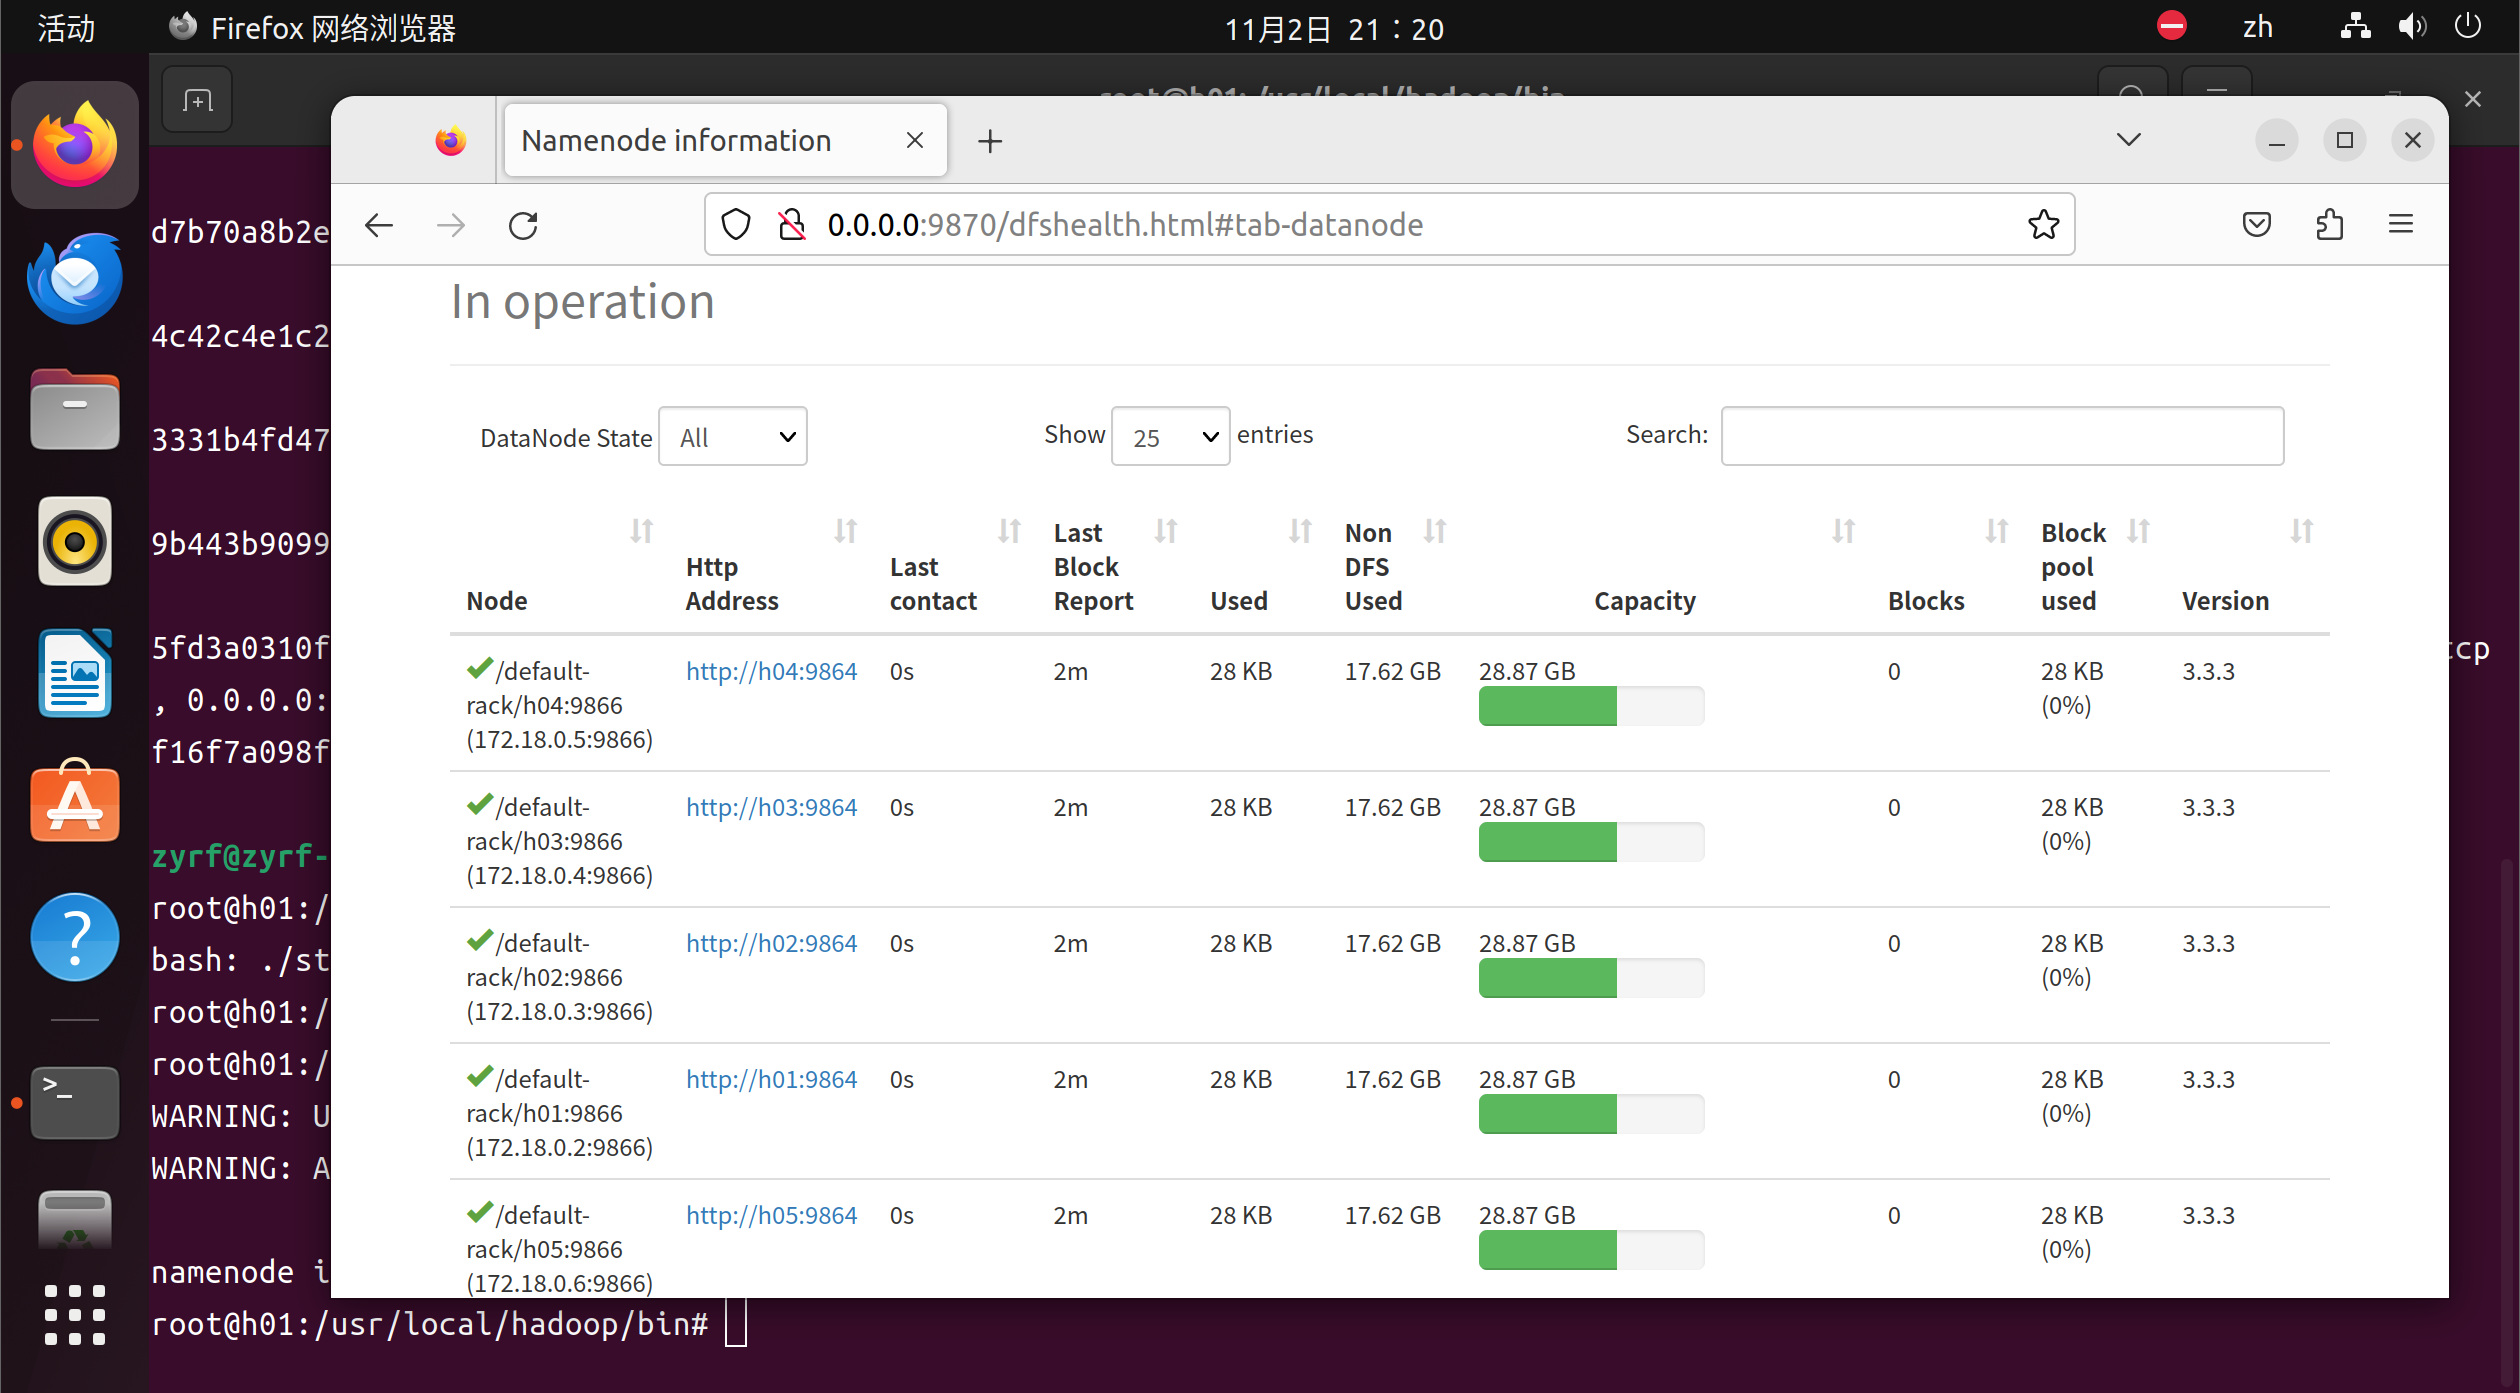Open the Pocket save icon
2520x1393 pixels.
pos(2256,225)
